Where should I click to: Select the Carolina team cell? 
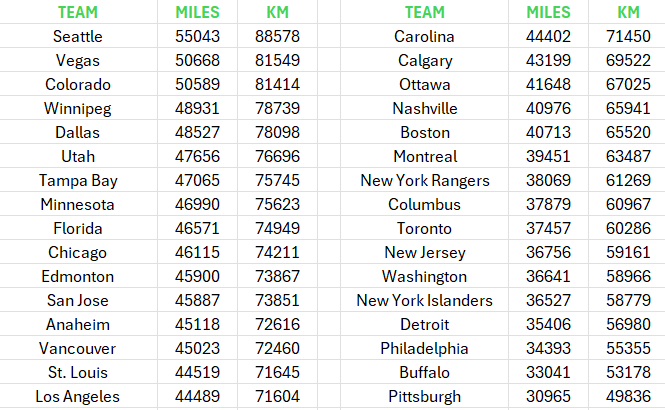[x=425, y=36]
